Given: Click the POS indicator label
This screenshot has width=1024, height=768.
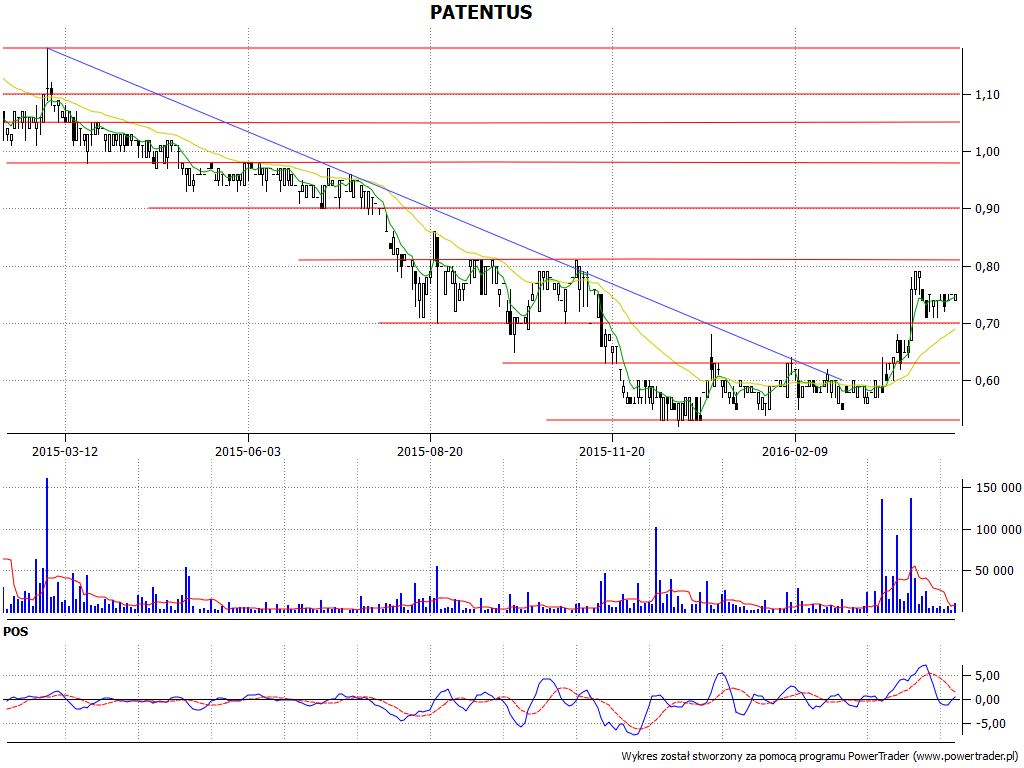Looking at the screenshot, I should coord(16,632).
